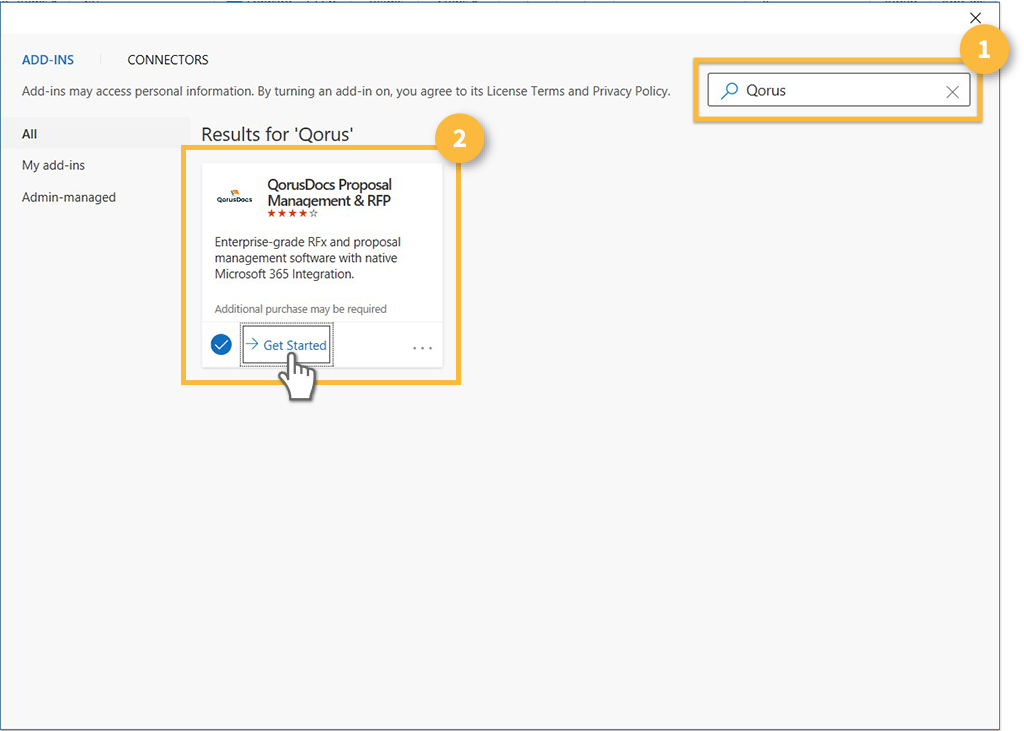Open QorusDocs Proposal Management & RFP title
1024x731 pixels.
(x=329, y=193)
